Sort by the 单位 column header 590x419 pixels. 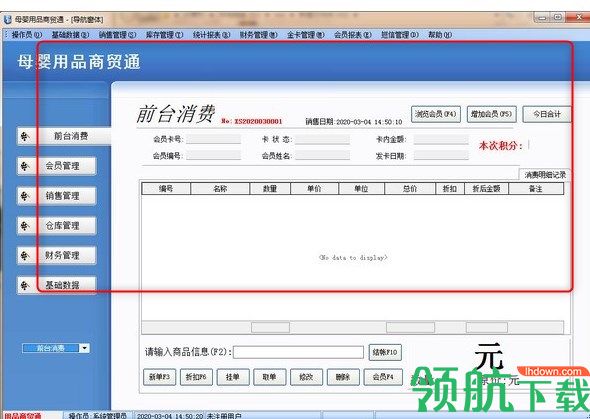pos(362,188)
